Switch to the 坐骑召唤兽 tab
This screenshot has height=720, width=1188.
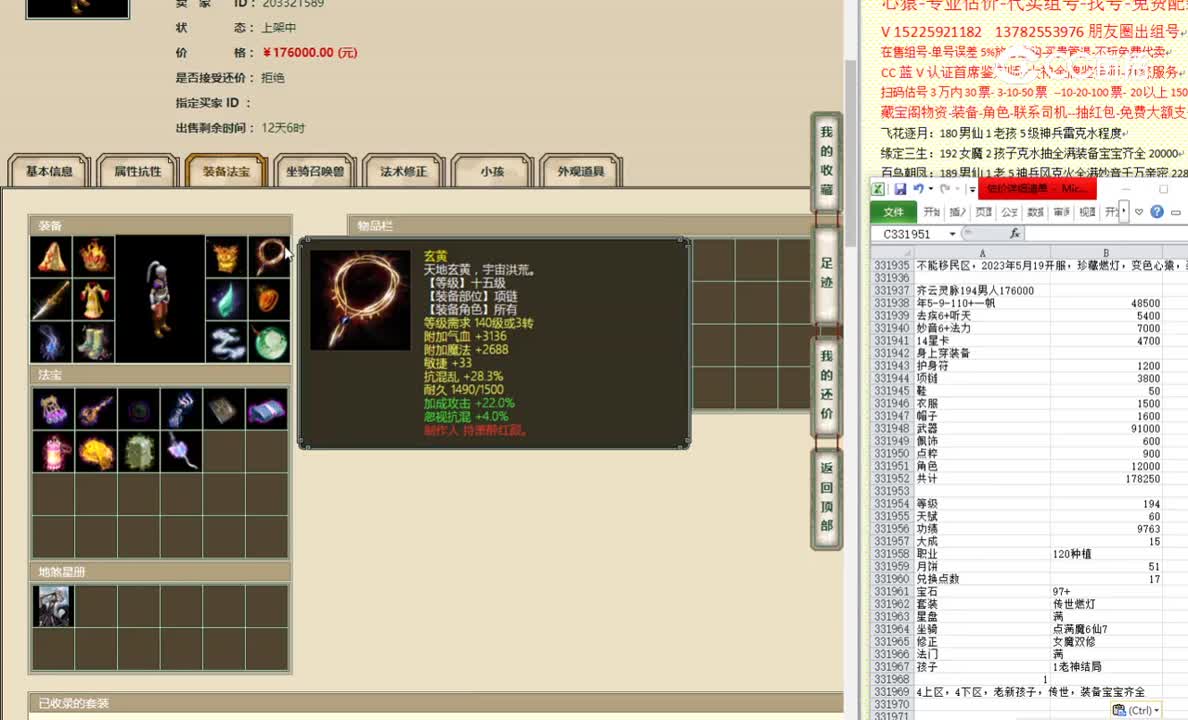(x=314, y=171)
